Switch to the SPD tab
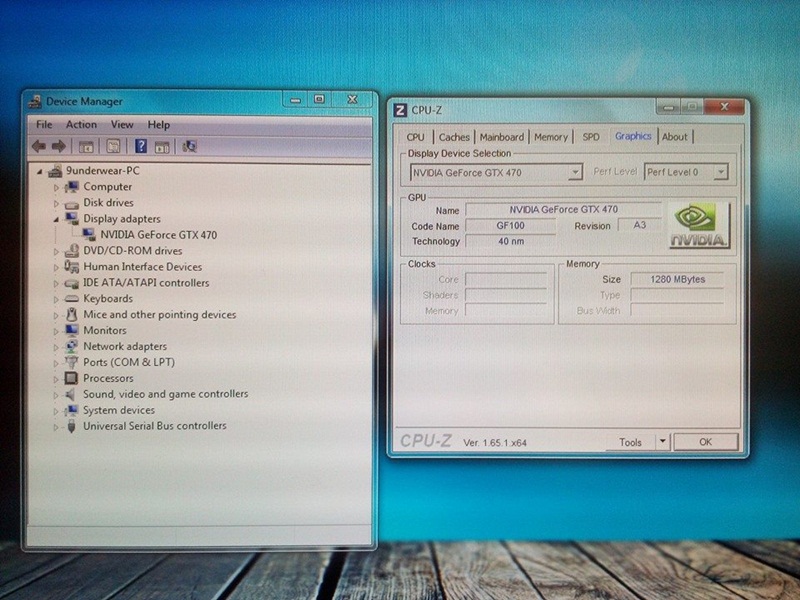 591,137
